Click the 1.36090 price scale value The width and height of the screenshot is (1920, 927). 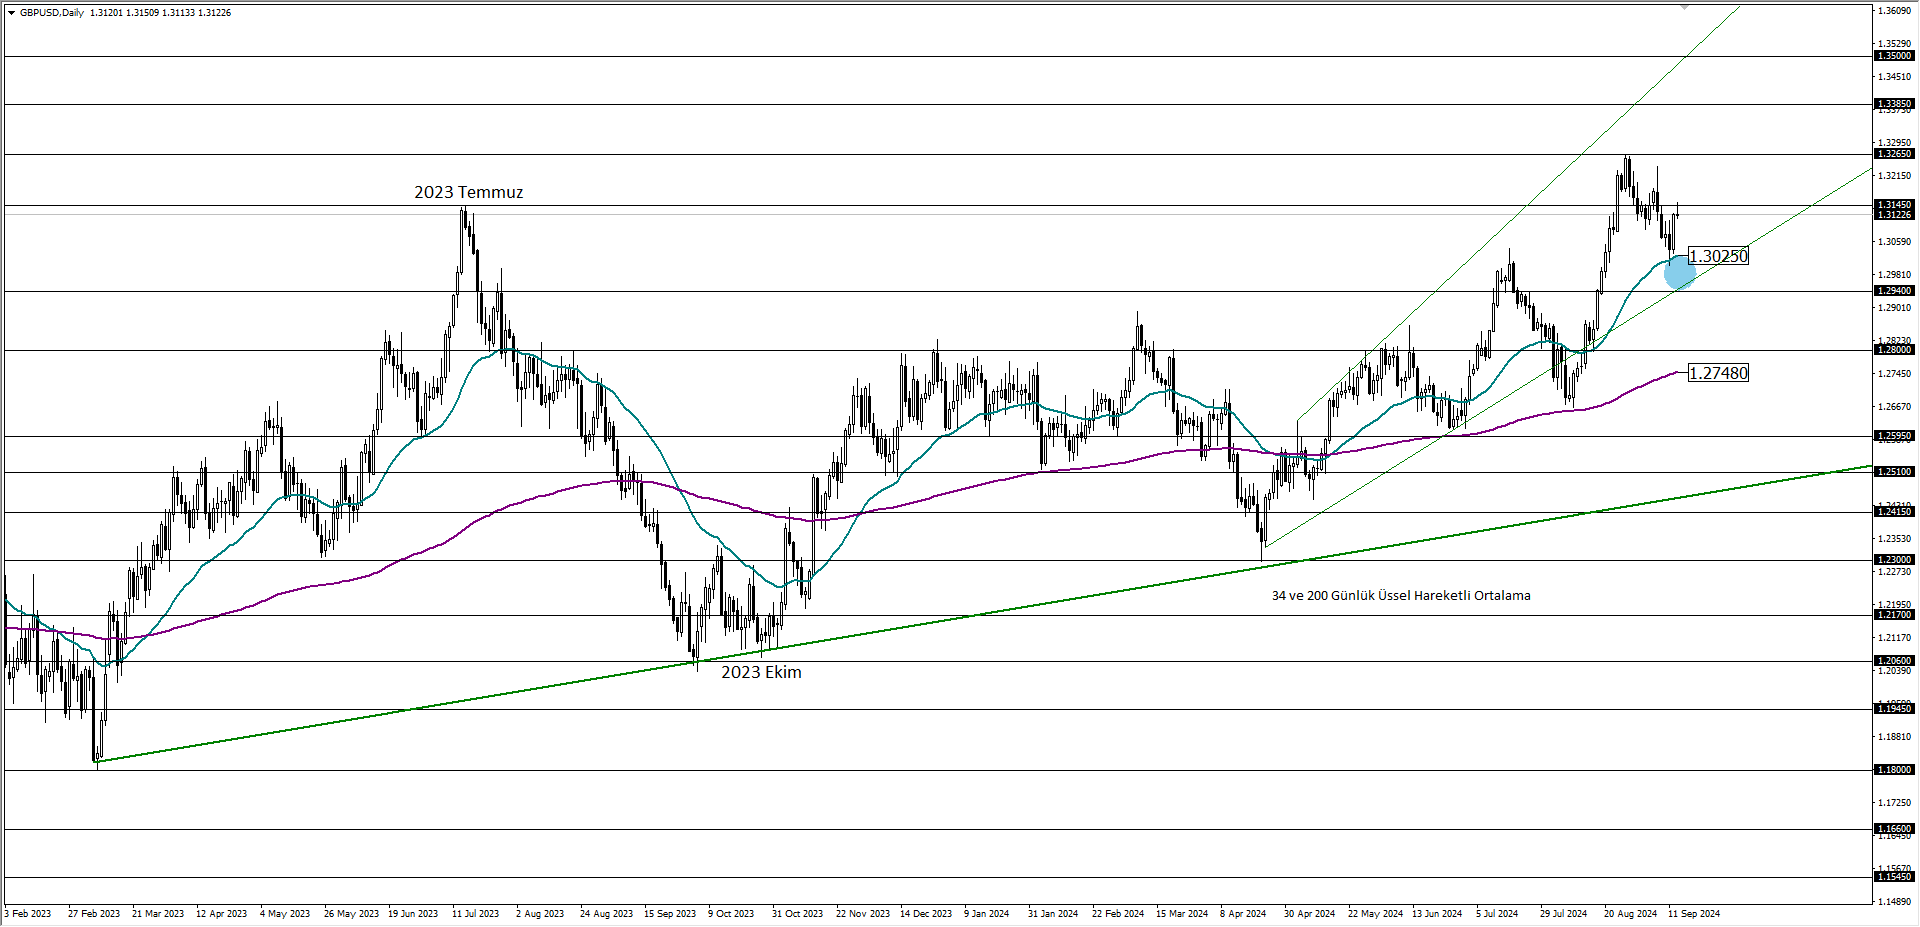(1895, 11)
